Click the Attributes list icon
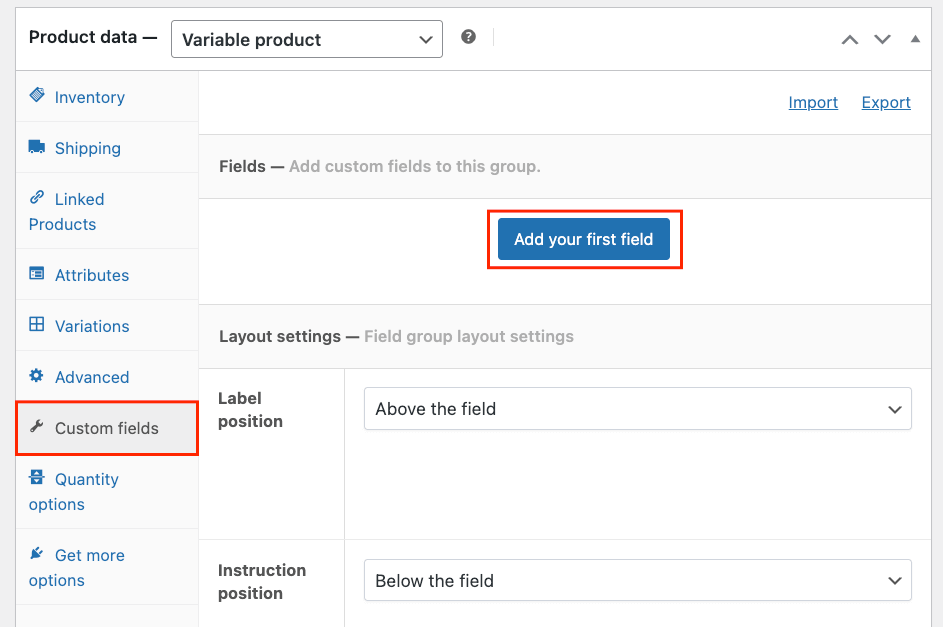Image resolution: width=943 pixels, height=627 pixels. coord(37,274)
